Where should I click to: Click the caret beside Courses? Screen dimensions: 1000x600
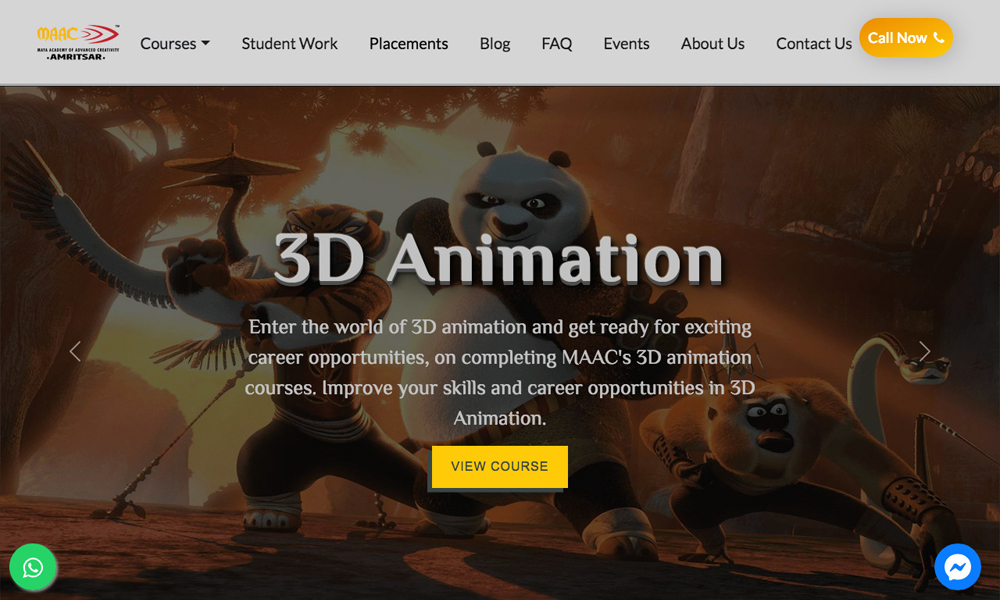[206, 44]
